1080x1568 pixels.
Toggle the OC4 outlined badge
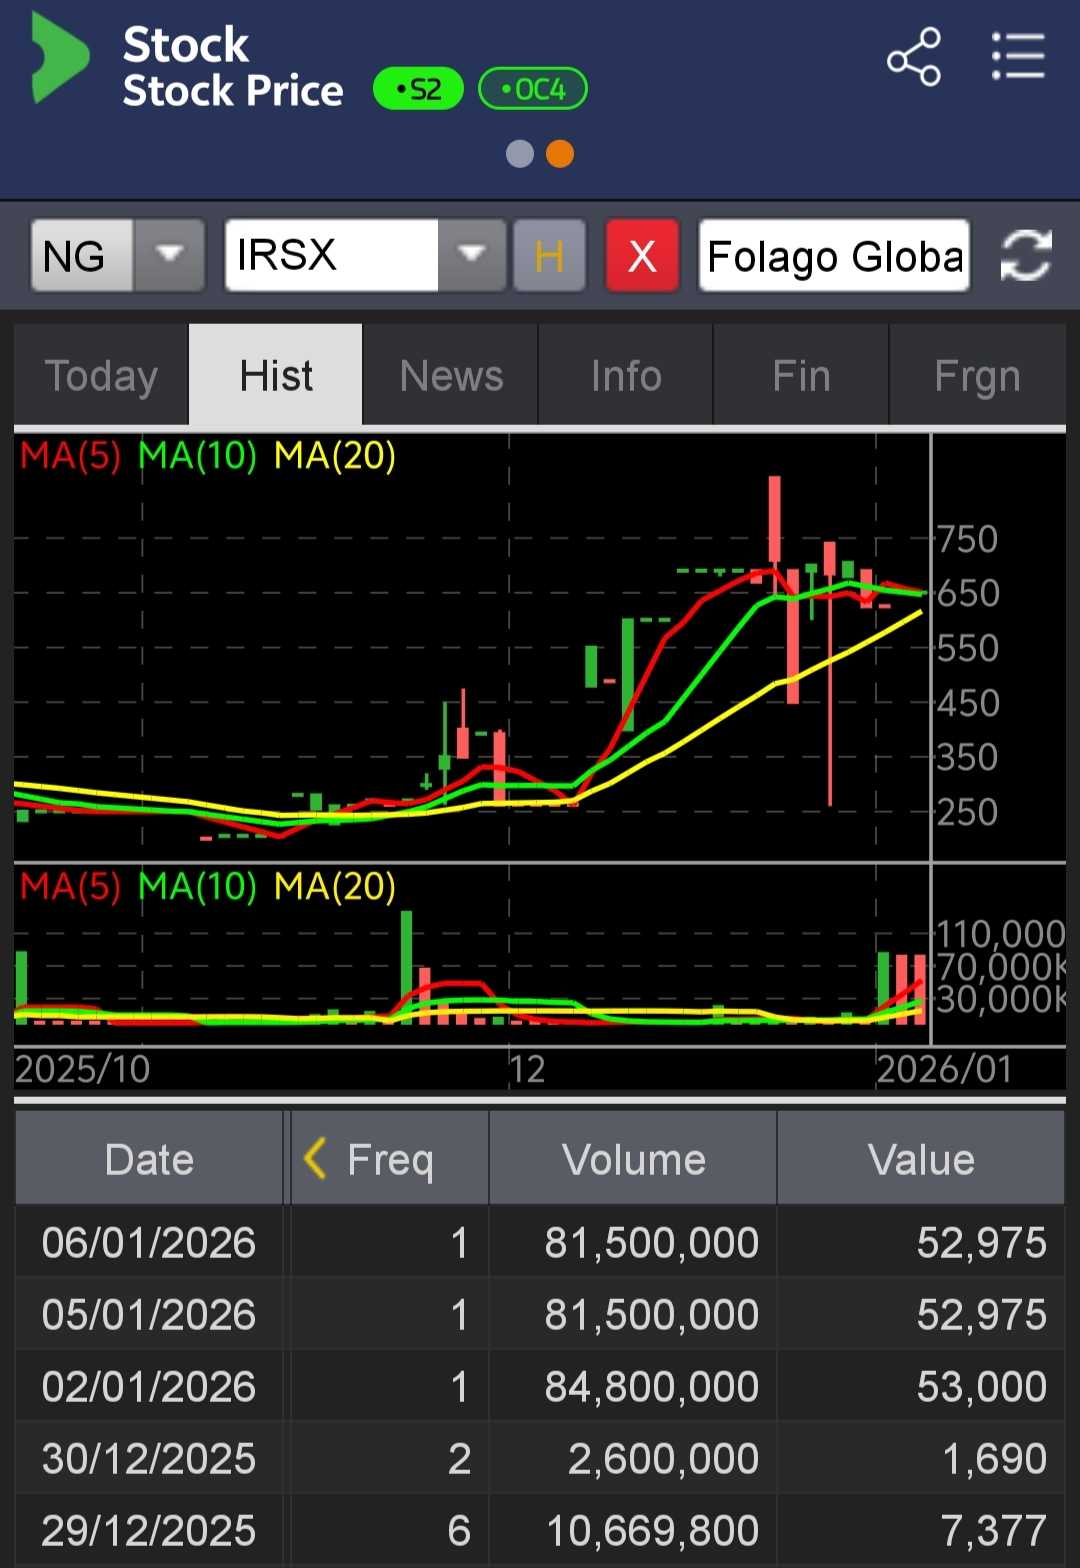[x=533, y=90]
